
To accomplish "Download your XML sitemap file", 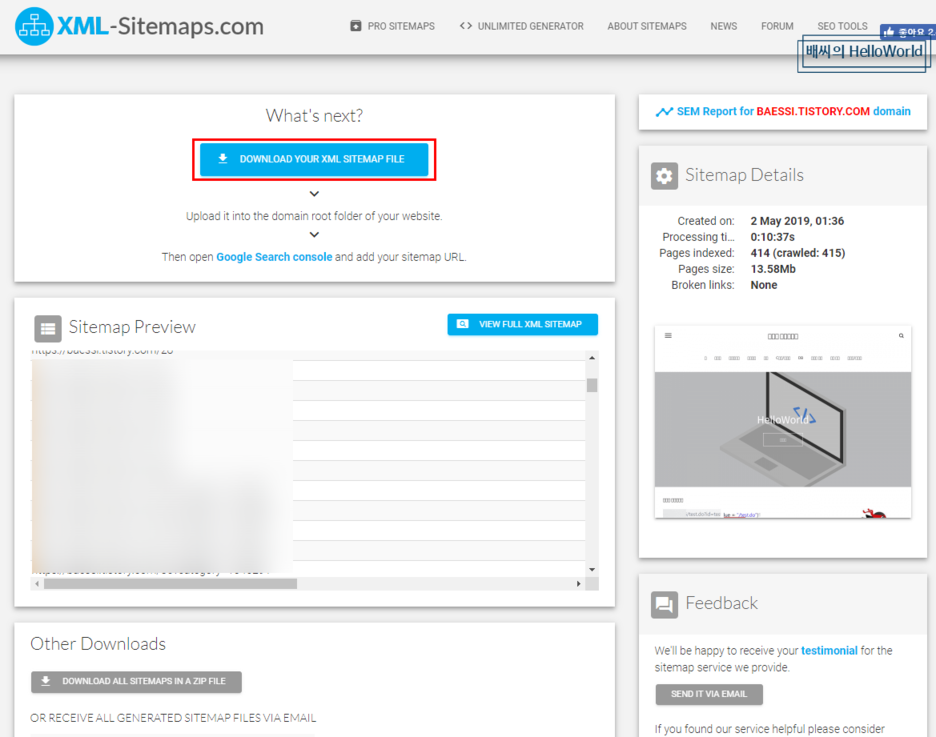I will (314, 159).
